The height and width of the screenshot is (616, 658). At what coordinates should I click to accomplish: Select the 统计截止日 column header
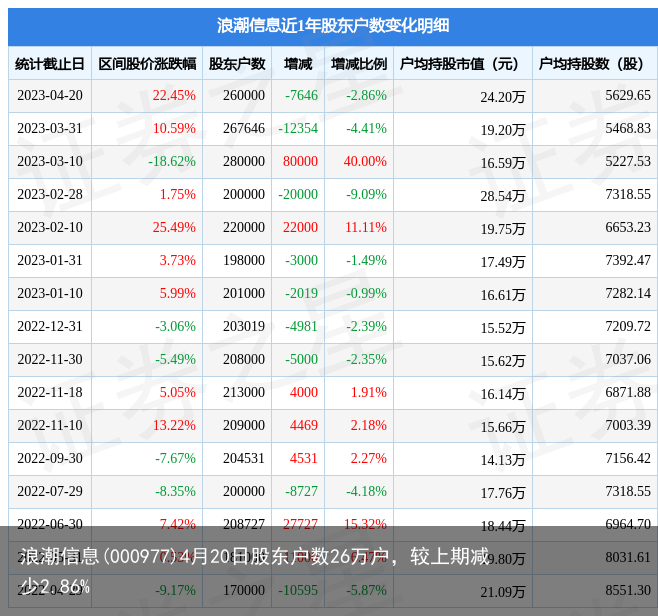(x=50, y=64)
